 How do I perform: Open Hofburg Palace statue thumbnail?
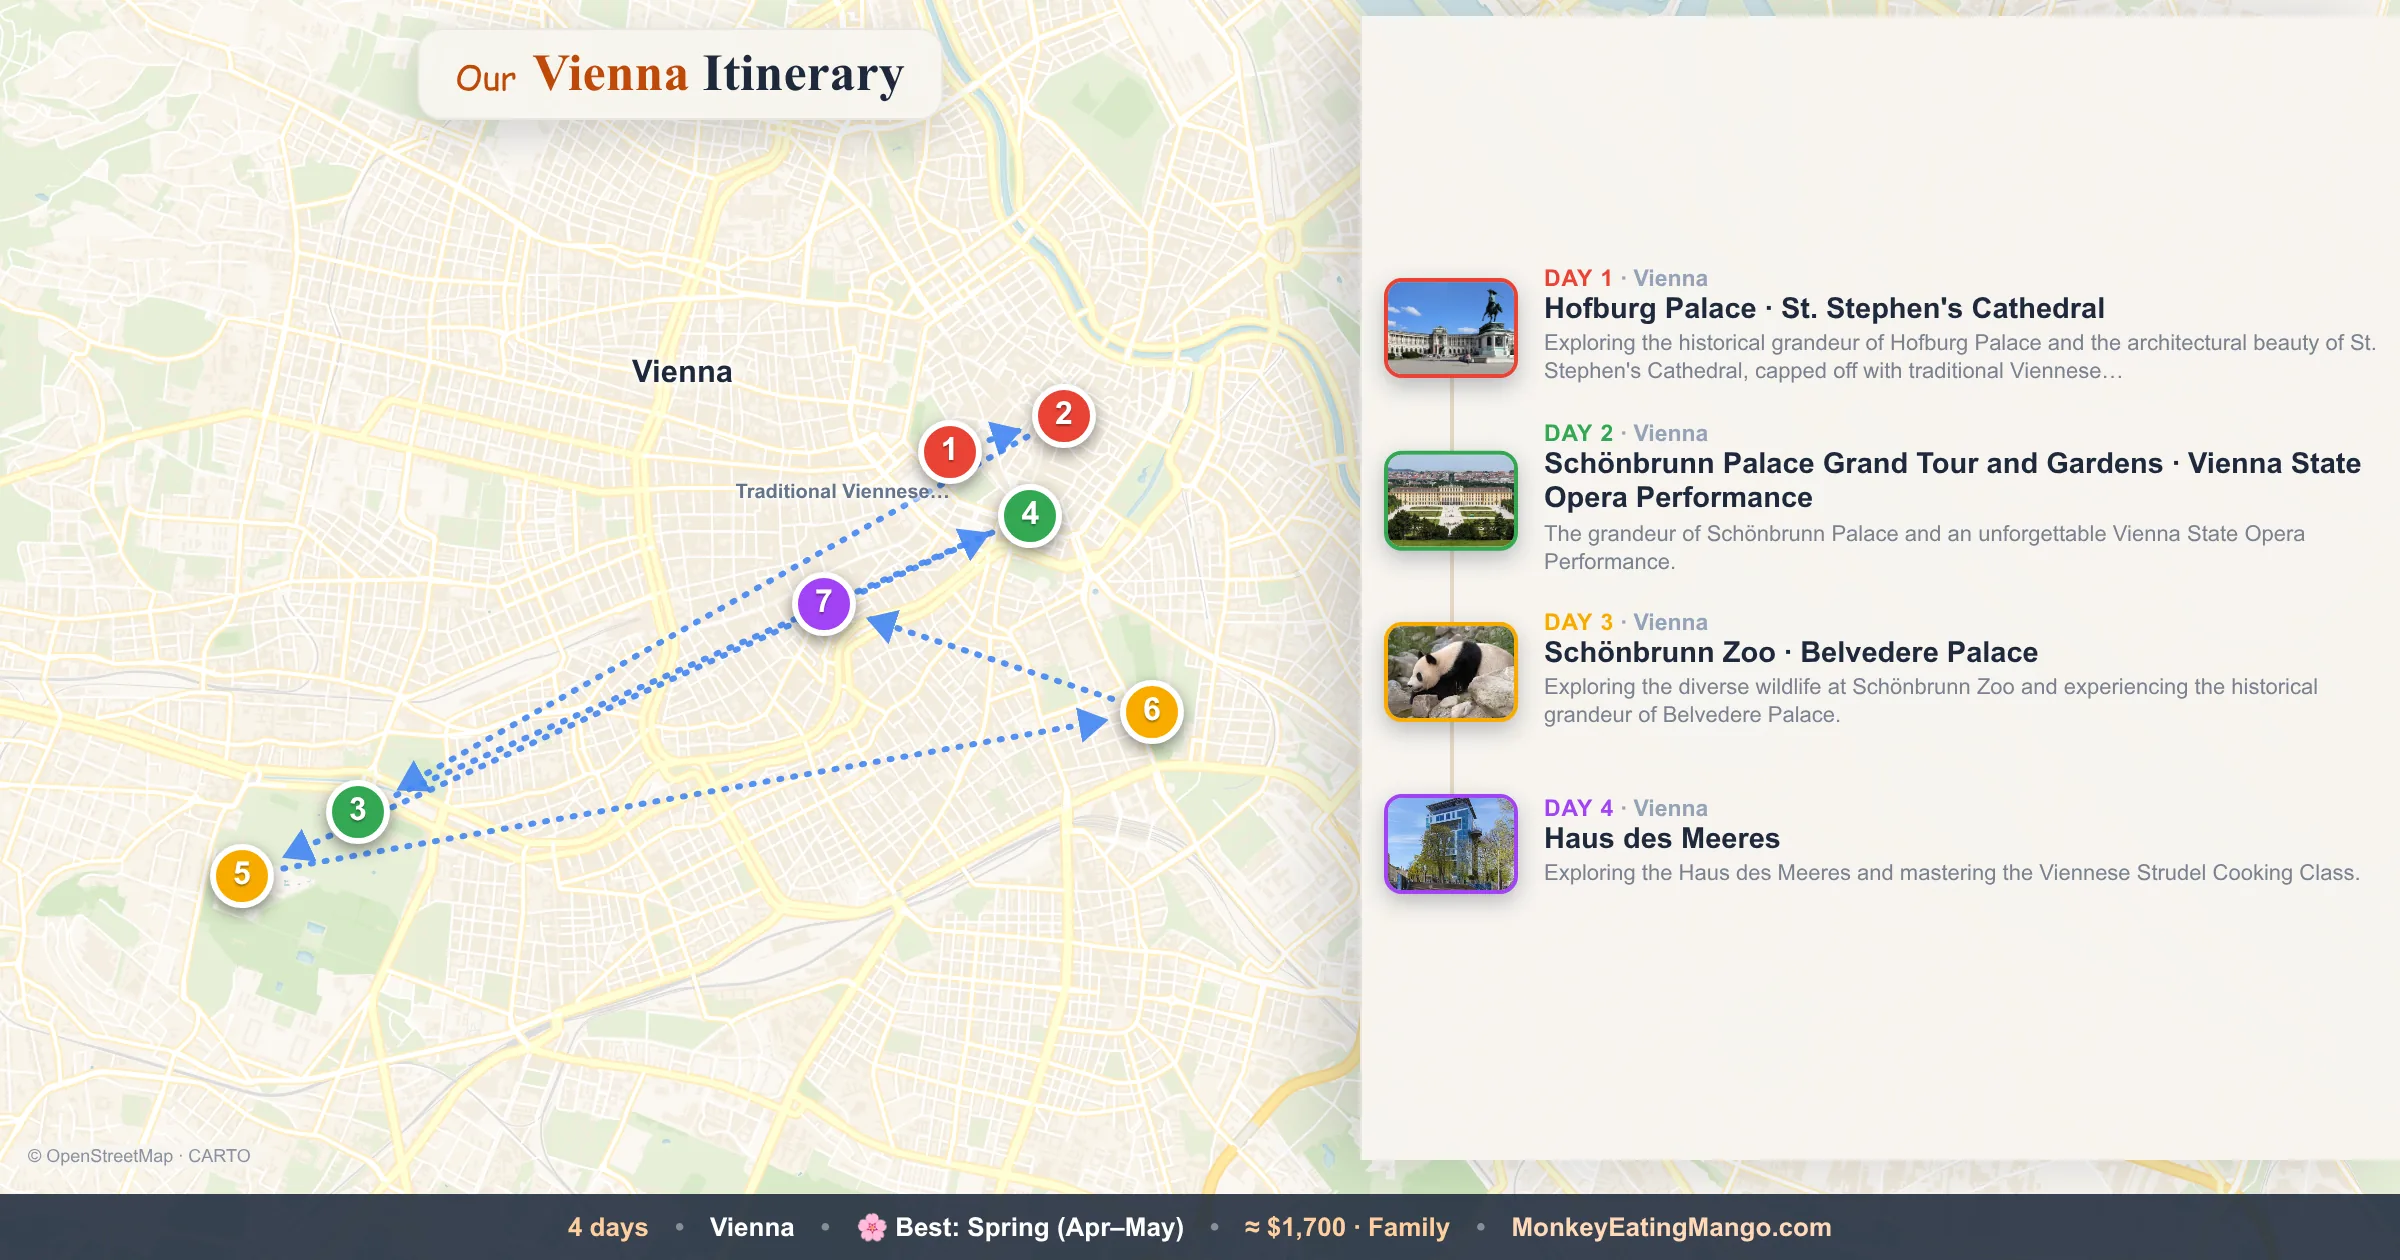tap(1451, 328)
